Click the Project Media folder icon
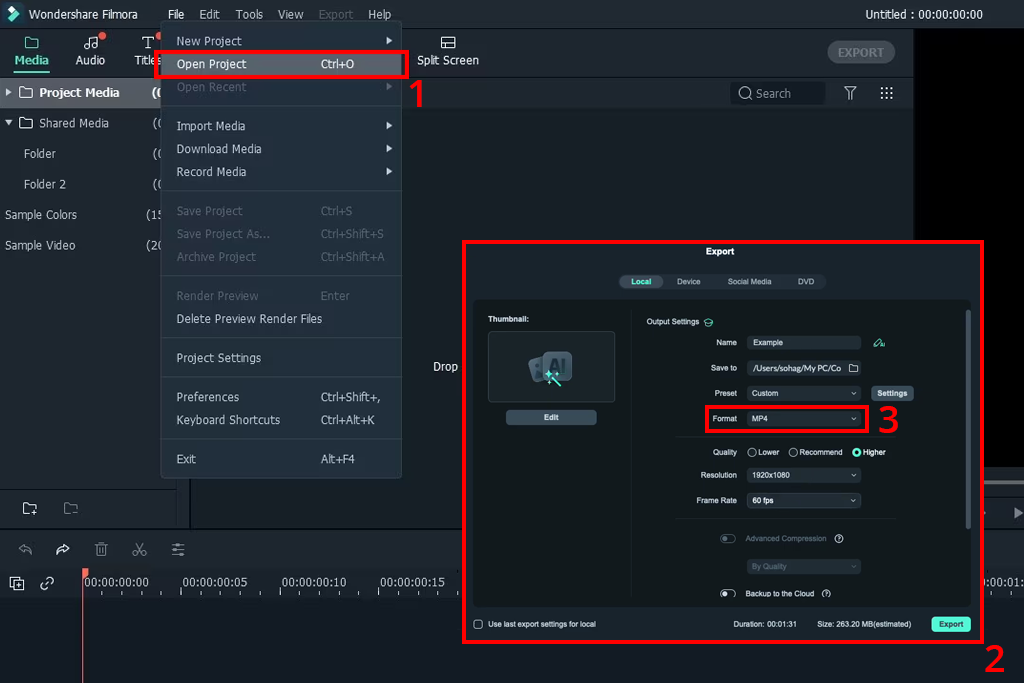Screen dimensions: 1024x683 click(26, 92)
